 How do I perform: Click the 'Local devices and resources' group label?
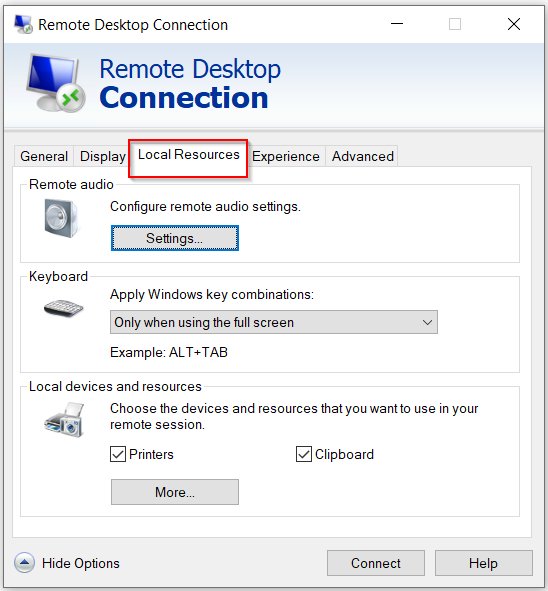point(115,387)
